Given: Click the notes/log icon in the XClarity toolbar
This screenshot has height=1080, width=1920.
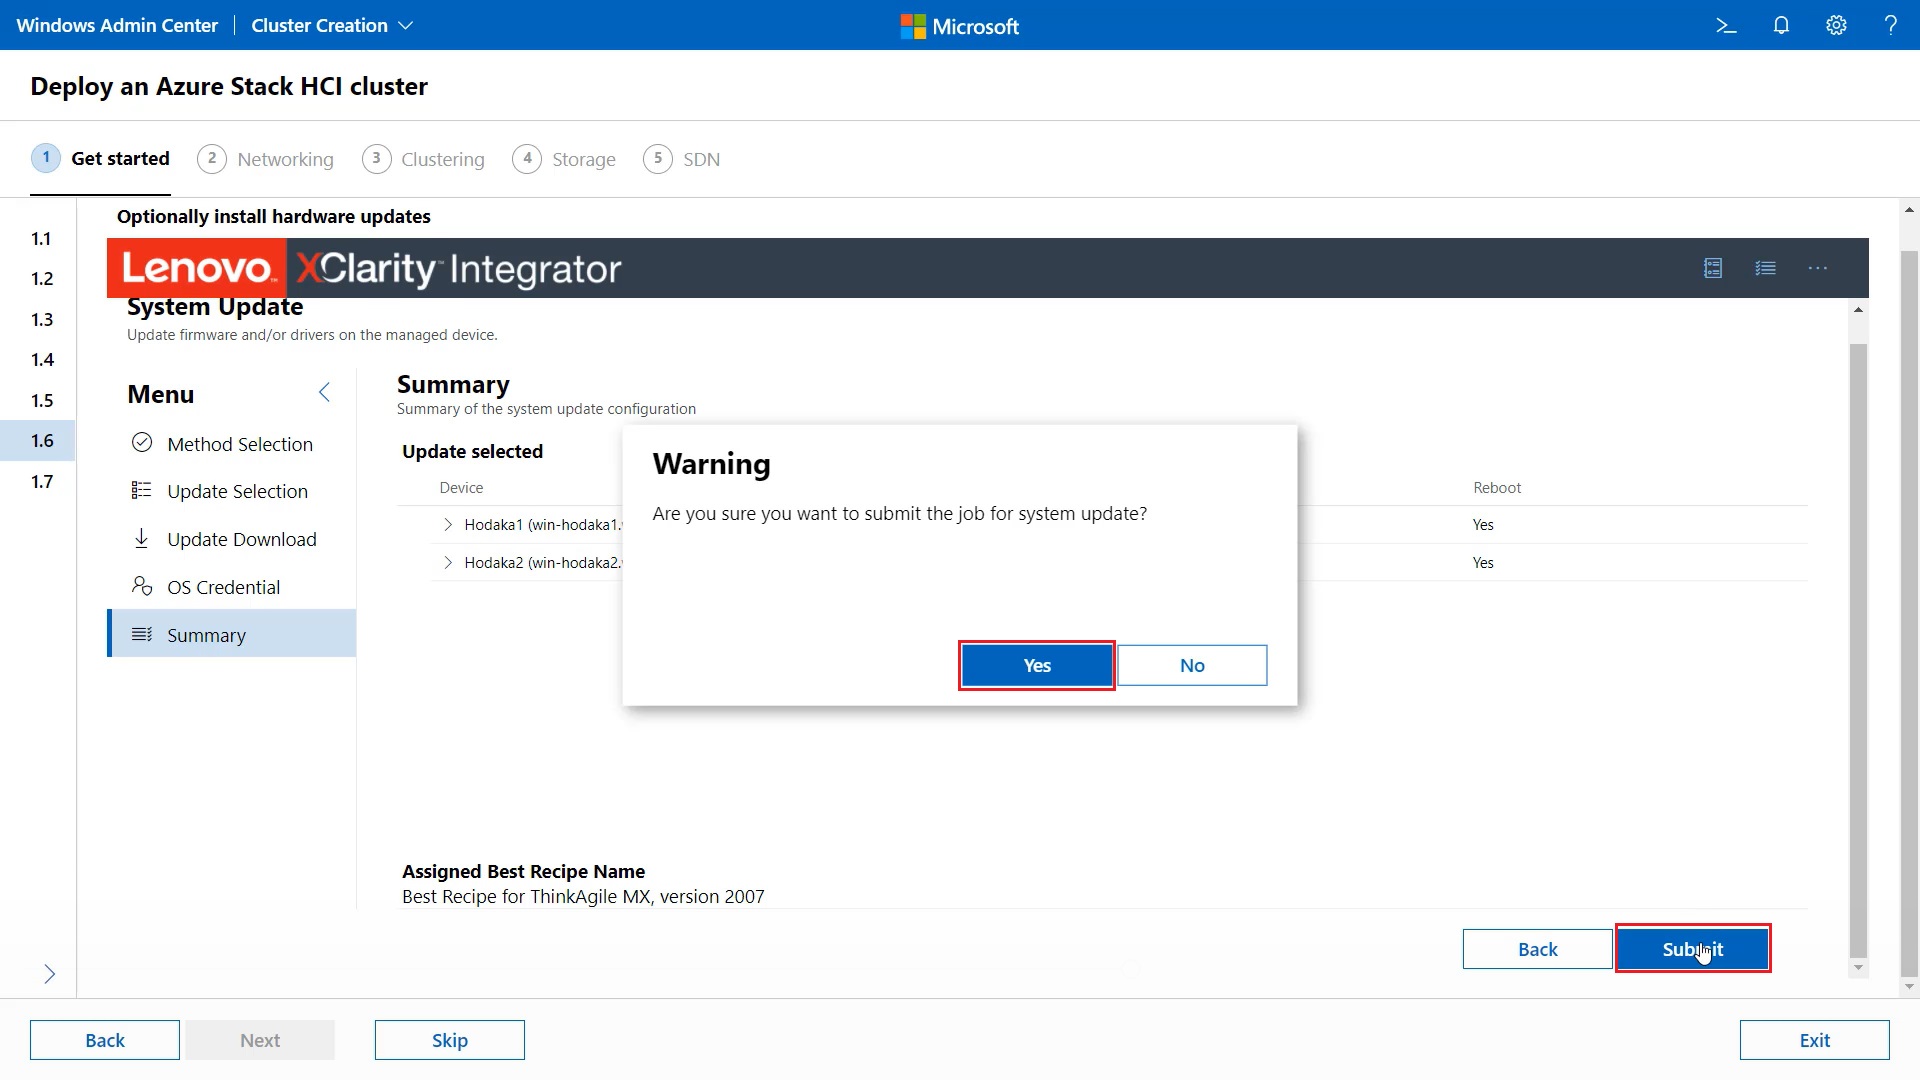Looking at the screenshot, I should tap(1713, 268).
